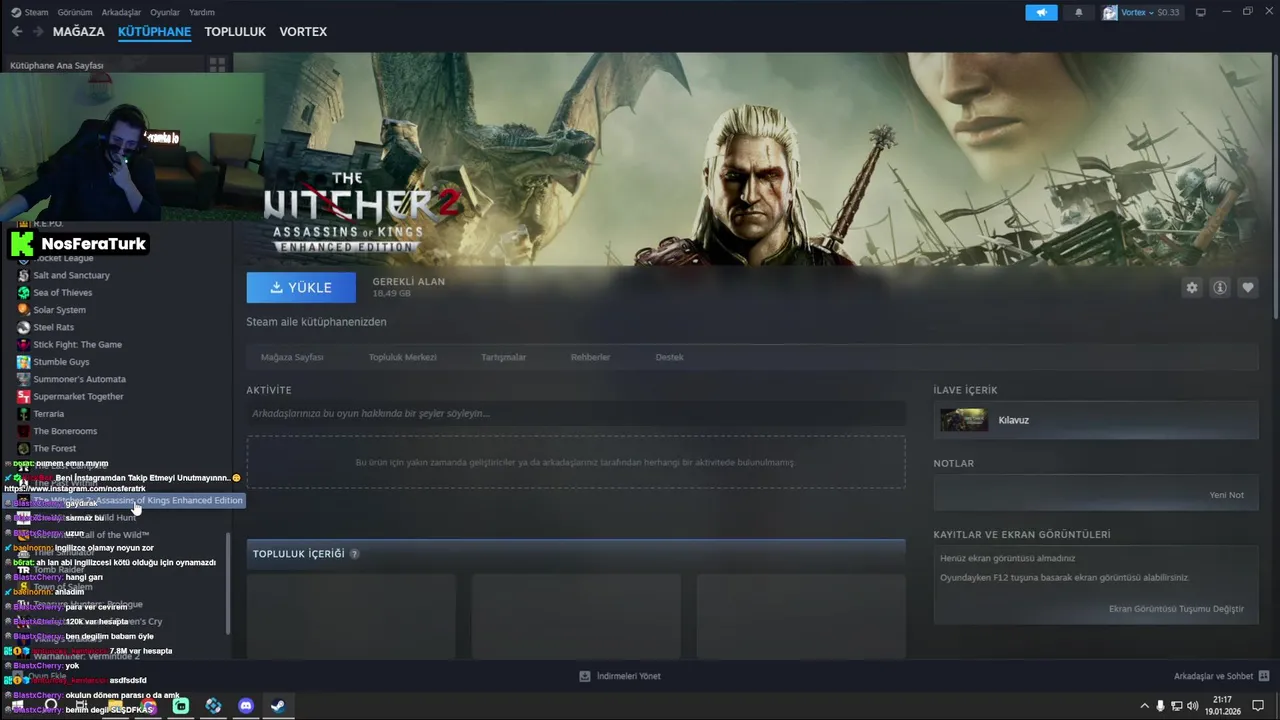Open the Rehberler link

pos(590,357)
